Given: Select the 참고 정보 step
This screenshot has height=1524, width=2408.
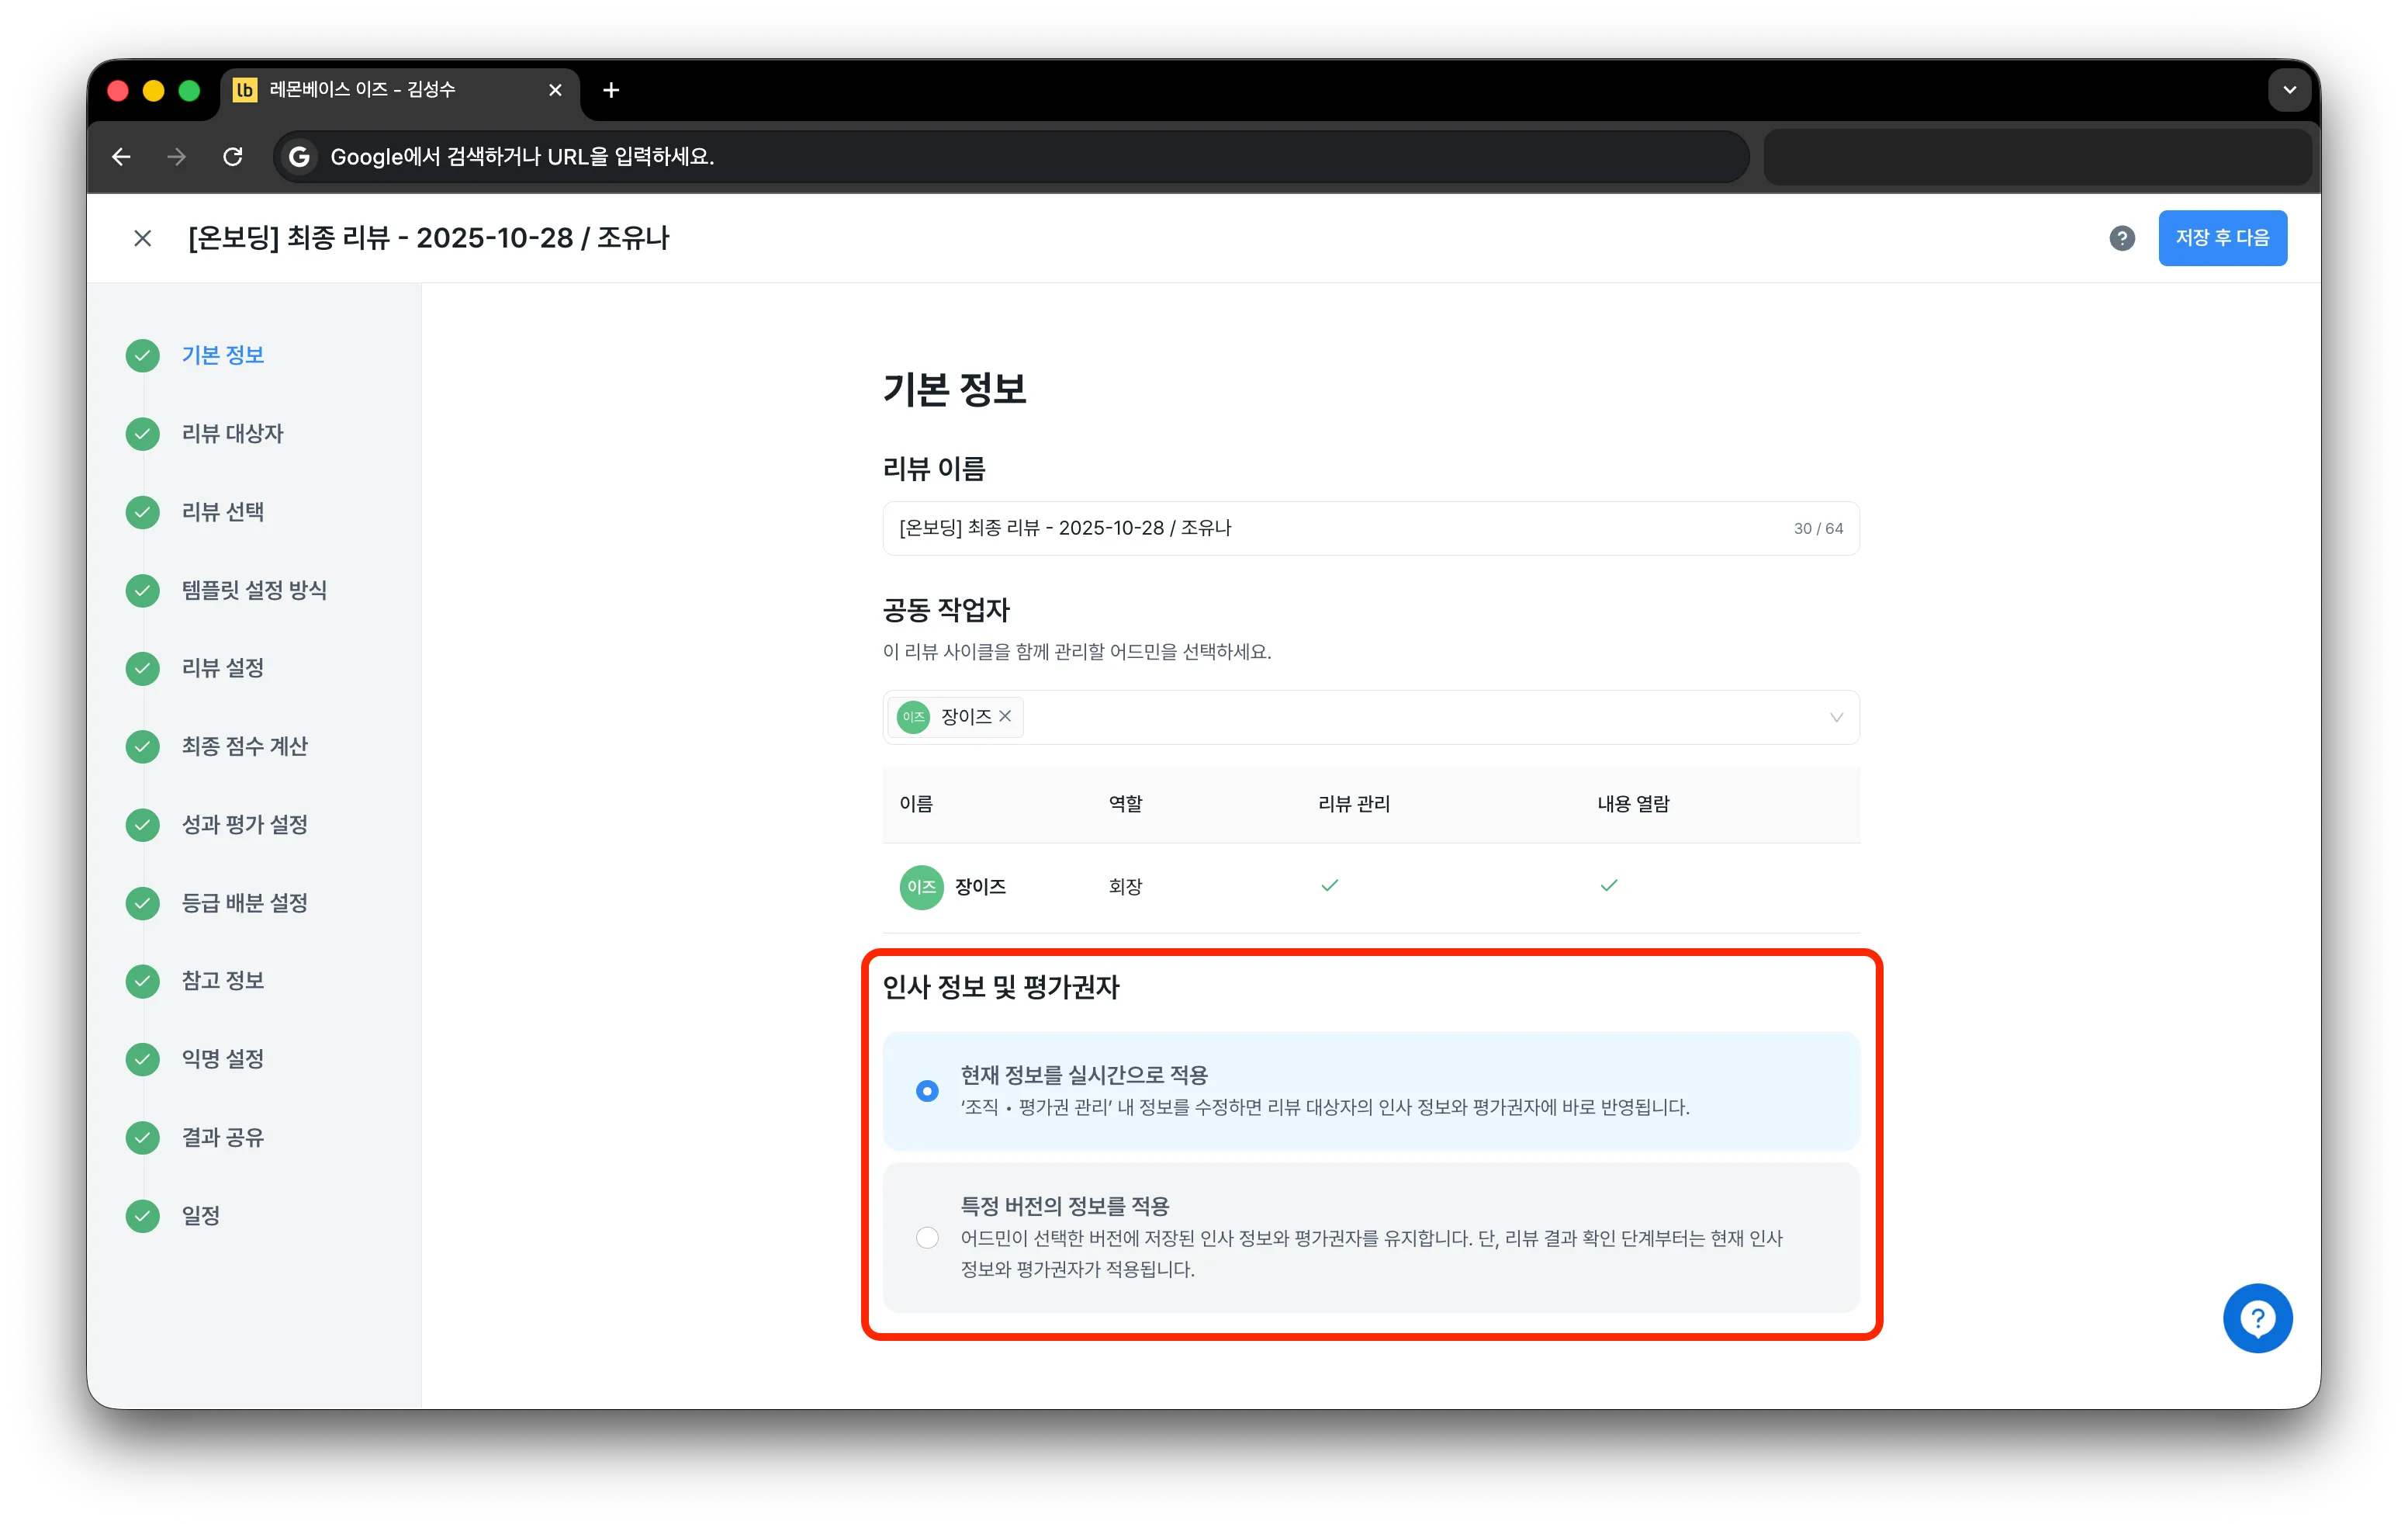Looking at the screenshot, I should tap(223, 980).
